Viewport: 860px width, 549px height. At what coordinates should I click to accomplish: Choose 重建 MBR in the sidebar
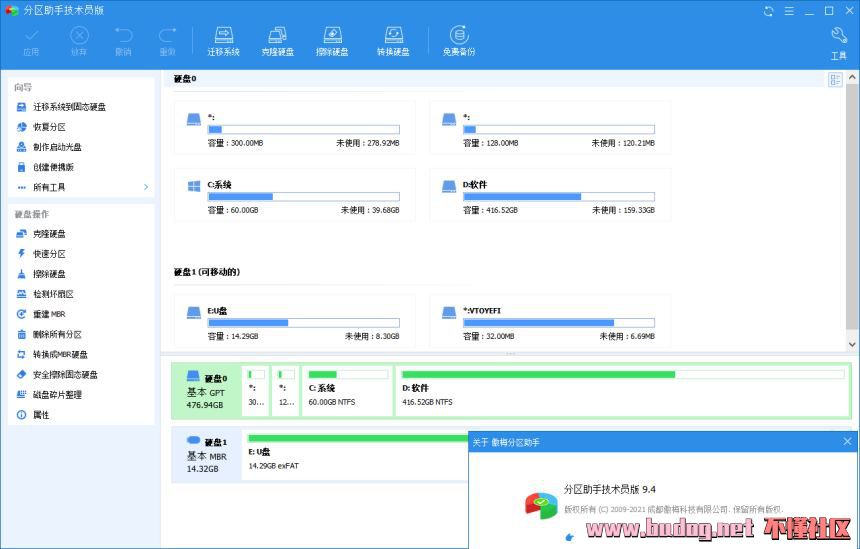pos(49,314)
